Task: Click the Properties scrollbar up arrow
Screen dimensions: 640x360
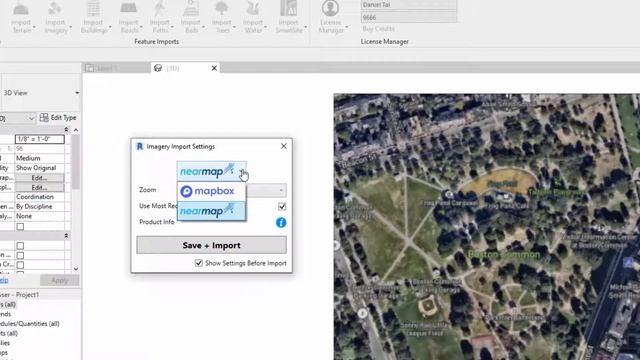Action: (76, 130)
